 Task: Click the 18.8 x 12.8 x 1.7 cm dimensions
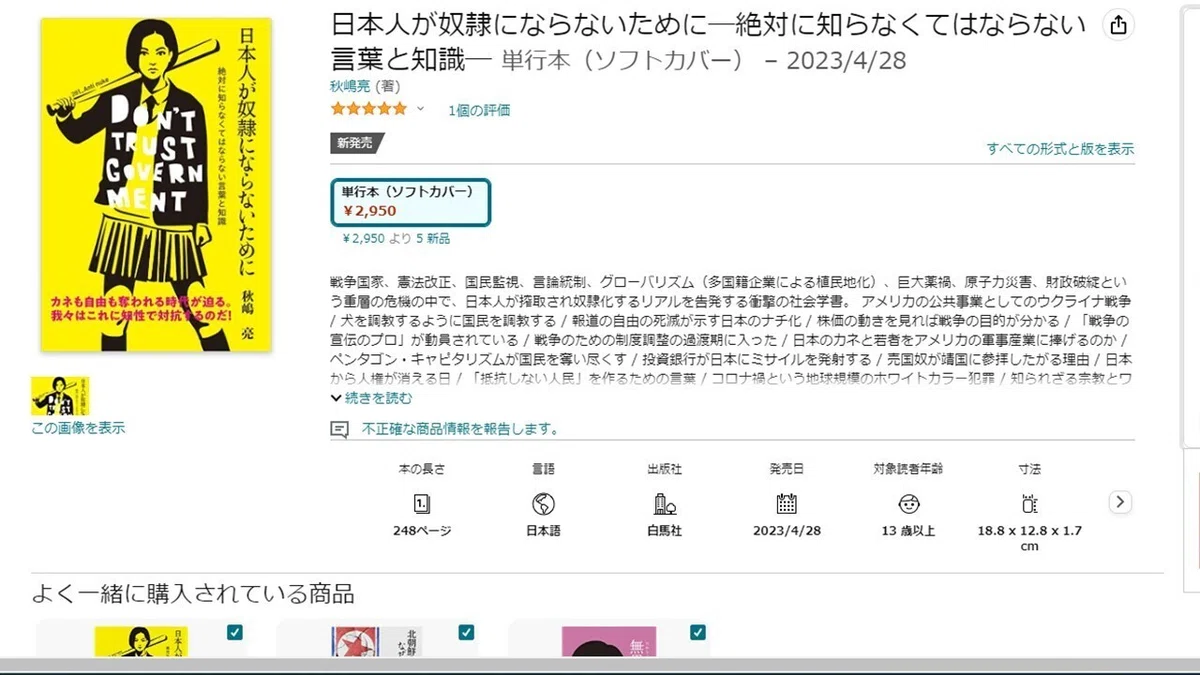[x=1029, y=538]
